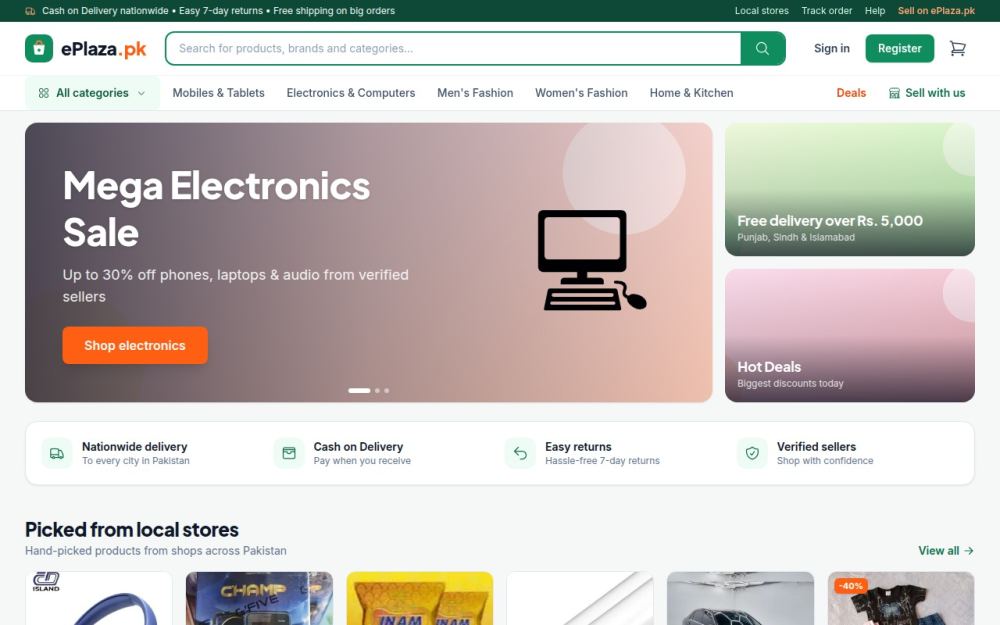
Task: Go to Women's Fashion
Action: pyautogui.click(x=581, y=93)
